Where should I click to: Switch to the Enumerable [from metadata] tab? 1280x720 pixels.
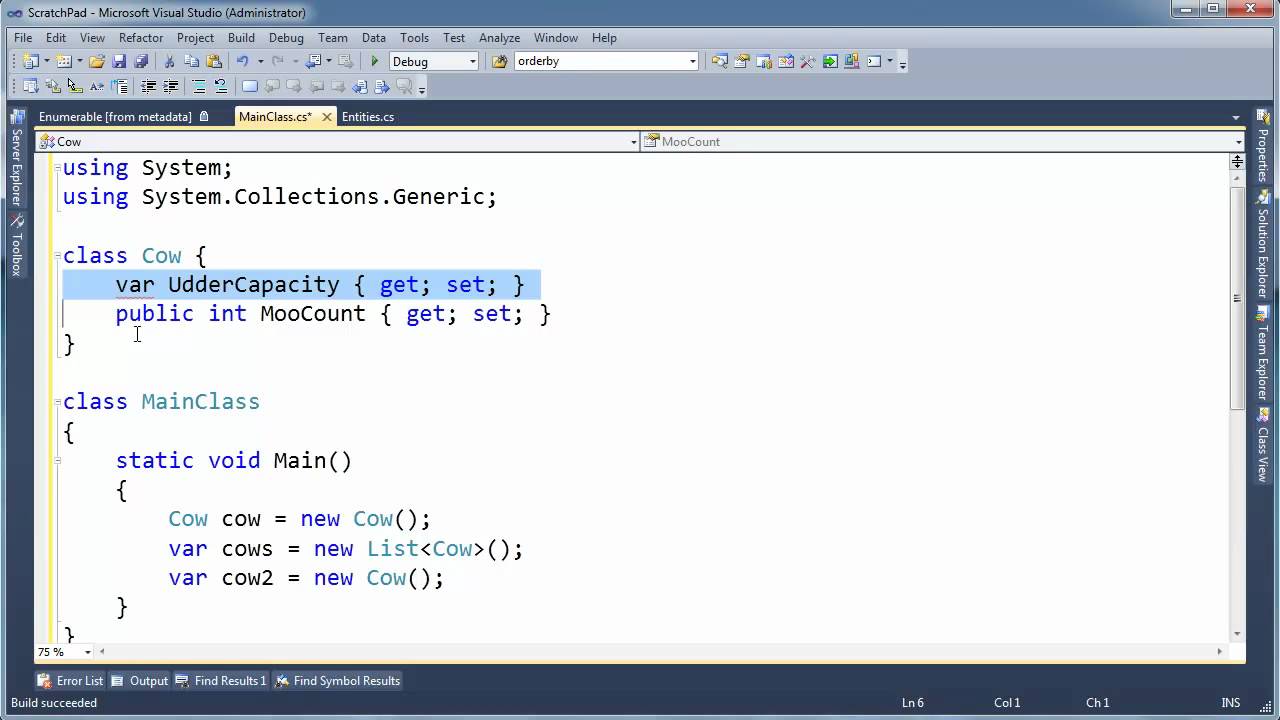click(115, 117)
